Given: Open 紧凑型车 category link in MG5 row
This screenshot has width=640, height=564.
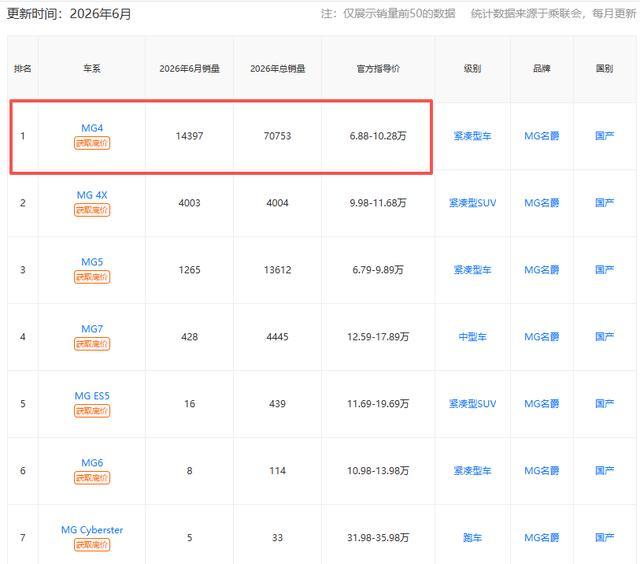Looking at the screenshot, I should click(472, 270).
